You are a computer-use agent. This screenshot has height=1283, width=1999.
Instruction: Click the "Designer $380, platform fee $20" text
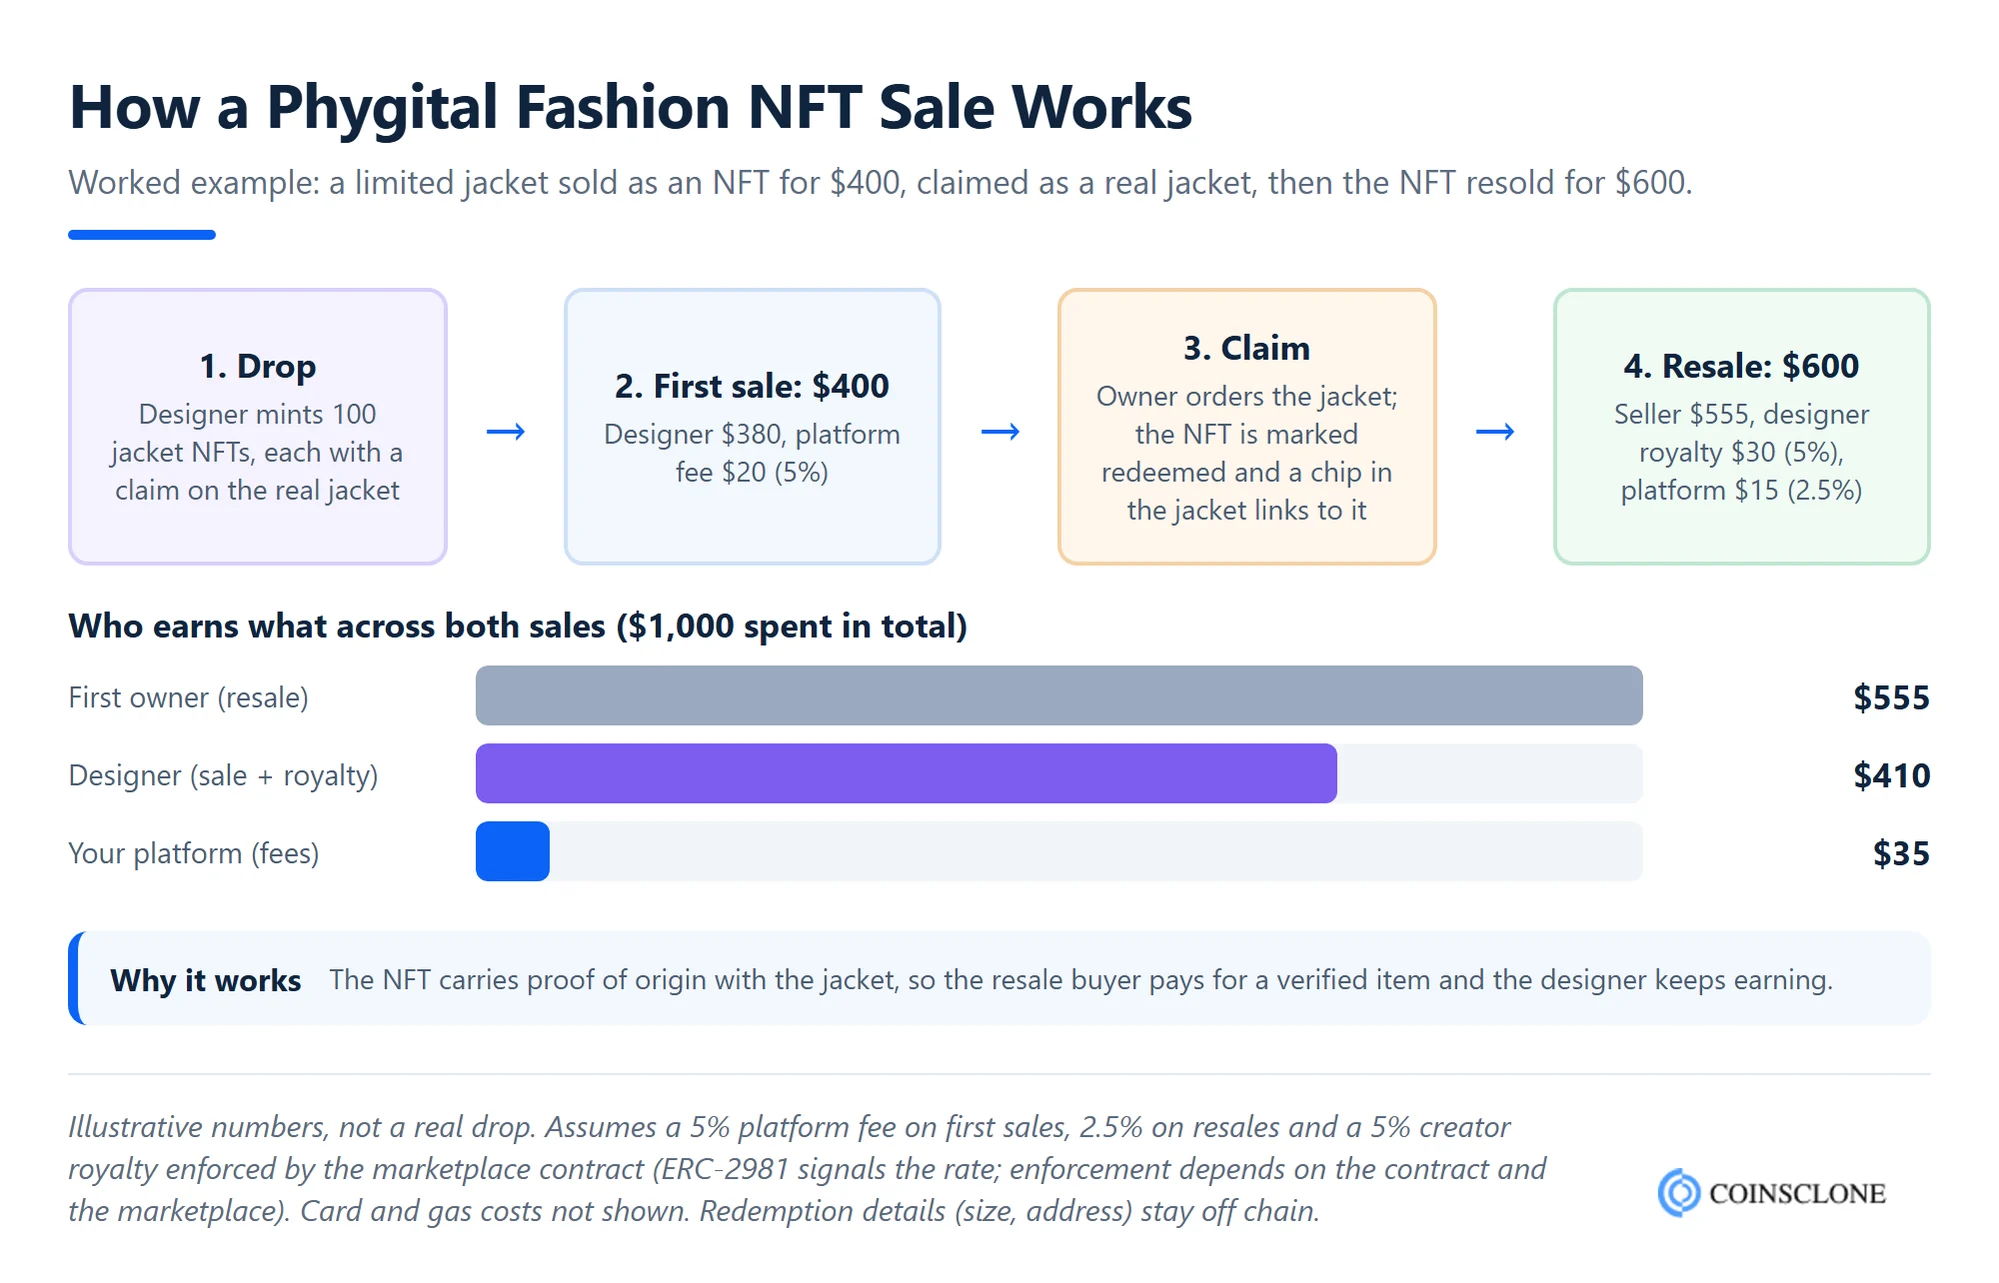coord(752,453)
